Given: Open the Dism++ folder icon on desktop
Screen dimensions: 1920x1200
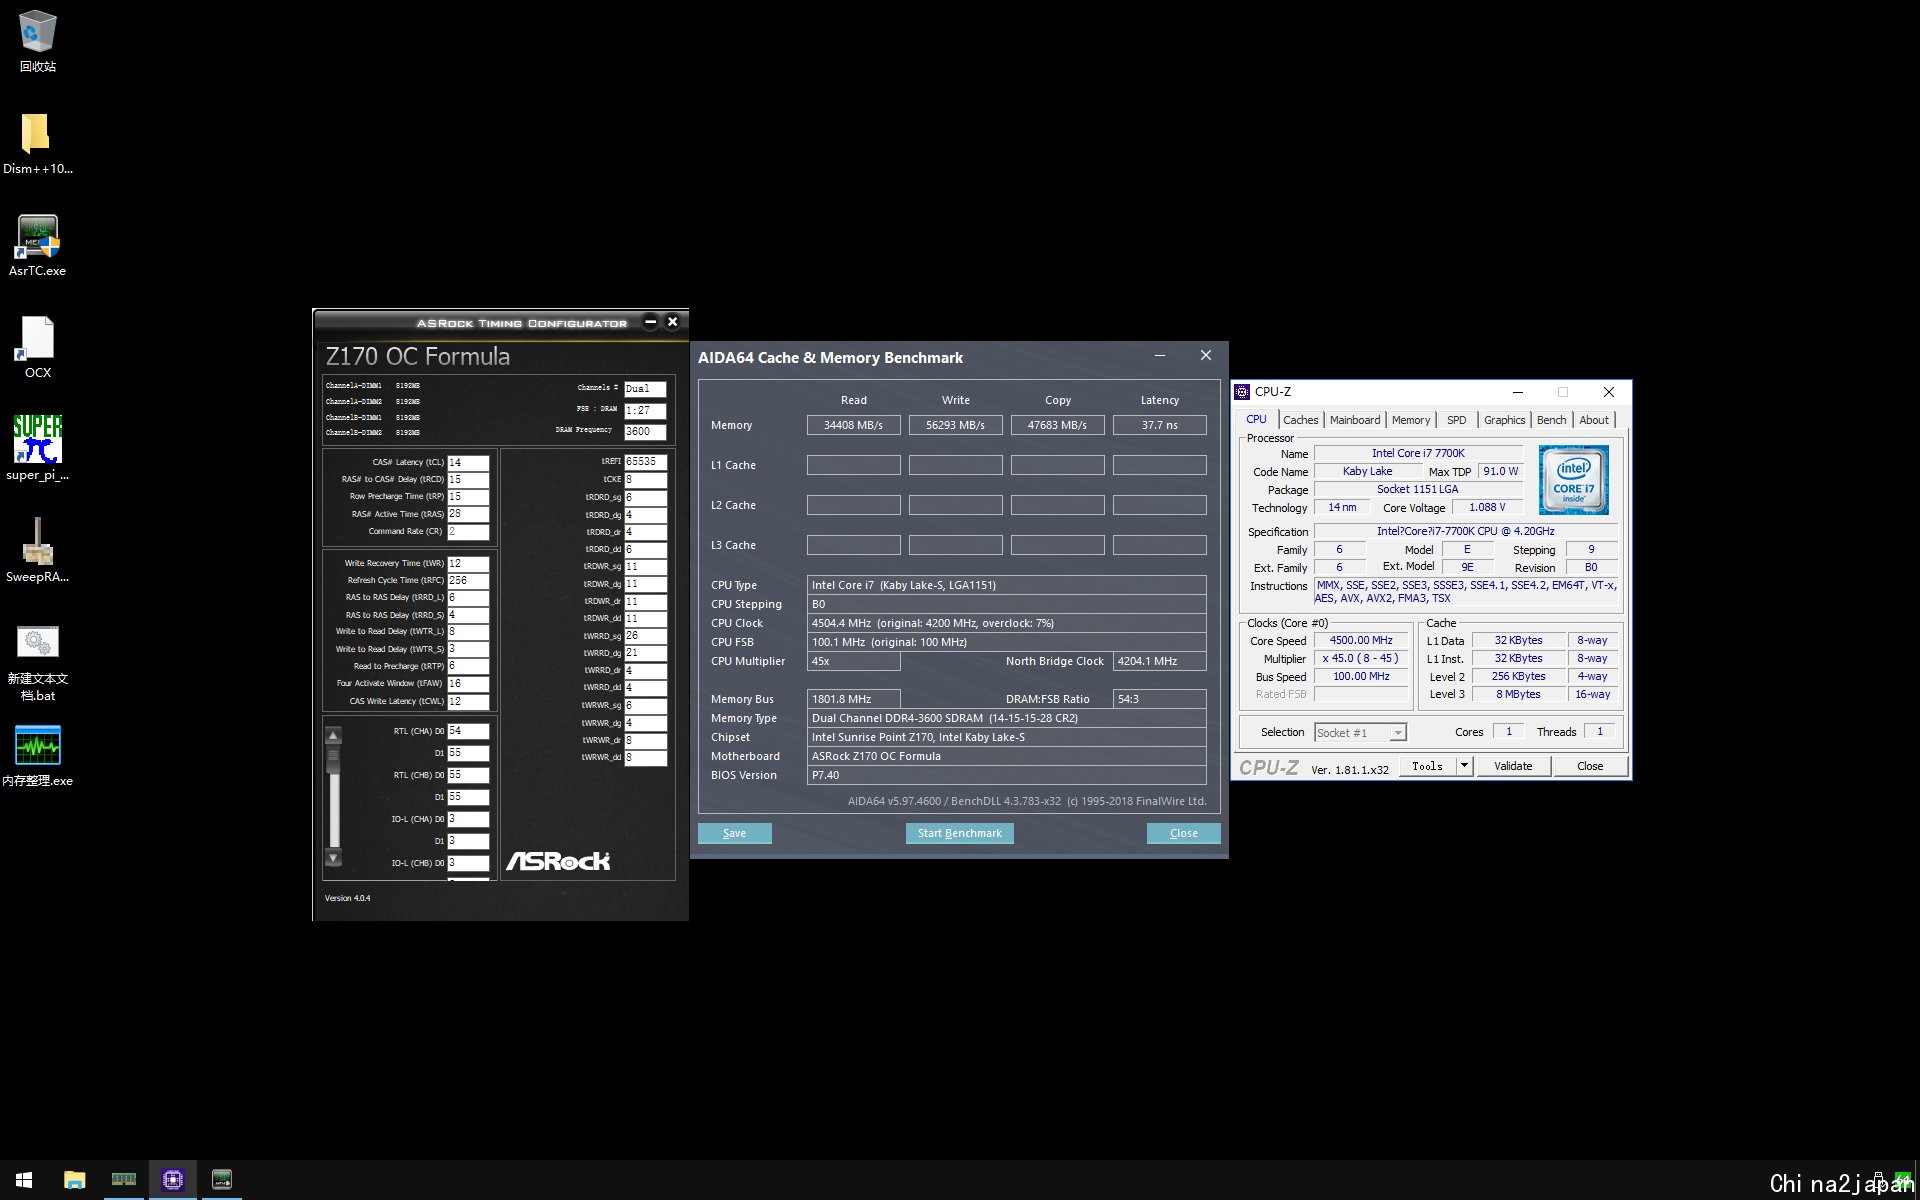Looking at the screenshot, I should tap(37, 142).
